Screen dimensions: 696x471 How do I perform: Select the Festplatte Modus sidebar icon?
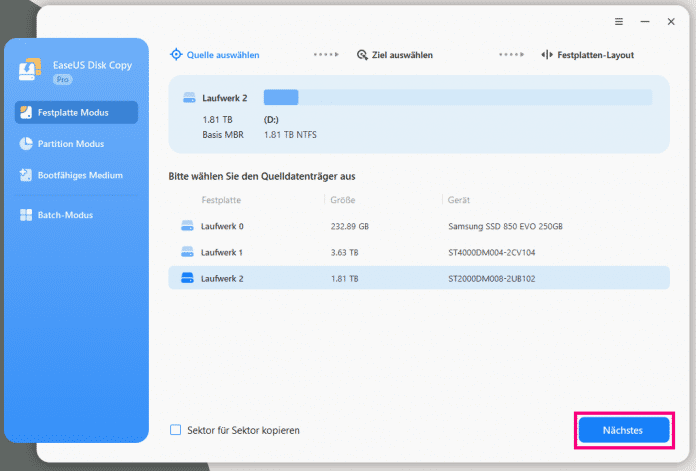pos(26,112)
